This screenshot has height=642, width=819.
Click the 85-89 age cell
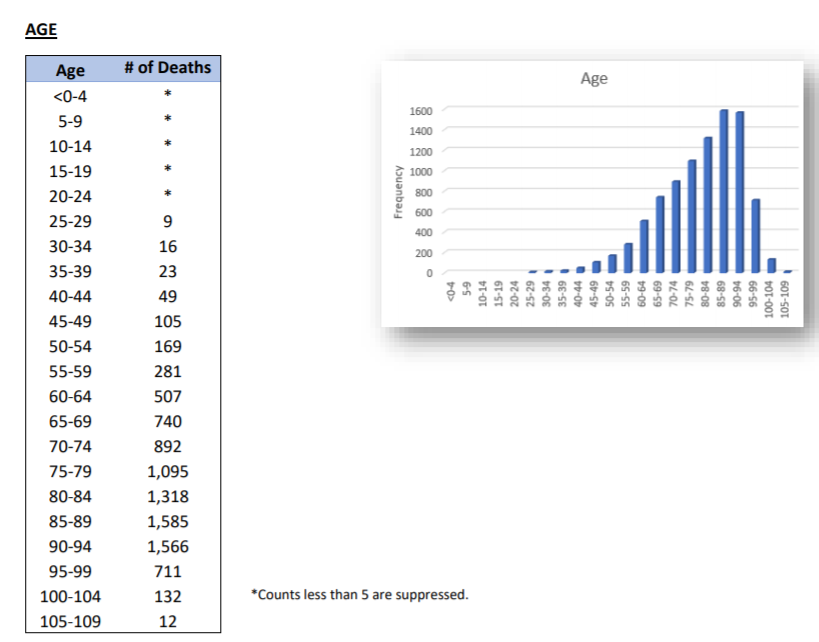[70, 522]
